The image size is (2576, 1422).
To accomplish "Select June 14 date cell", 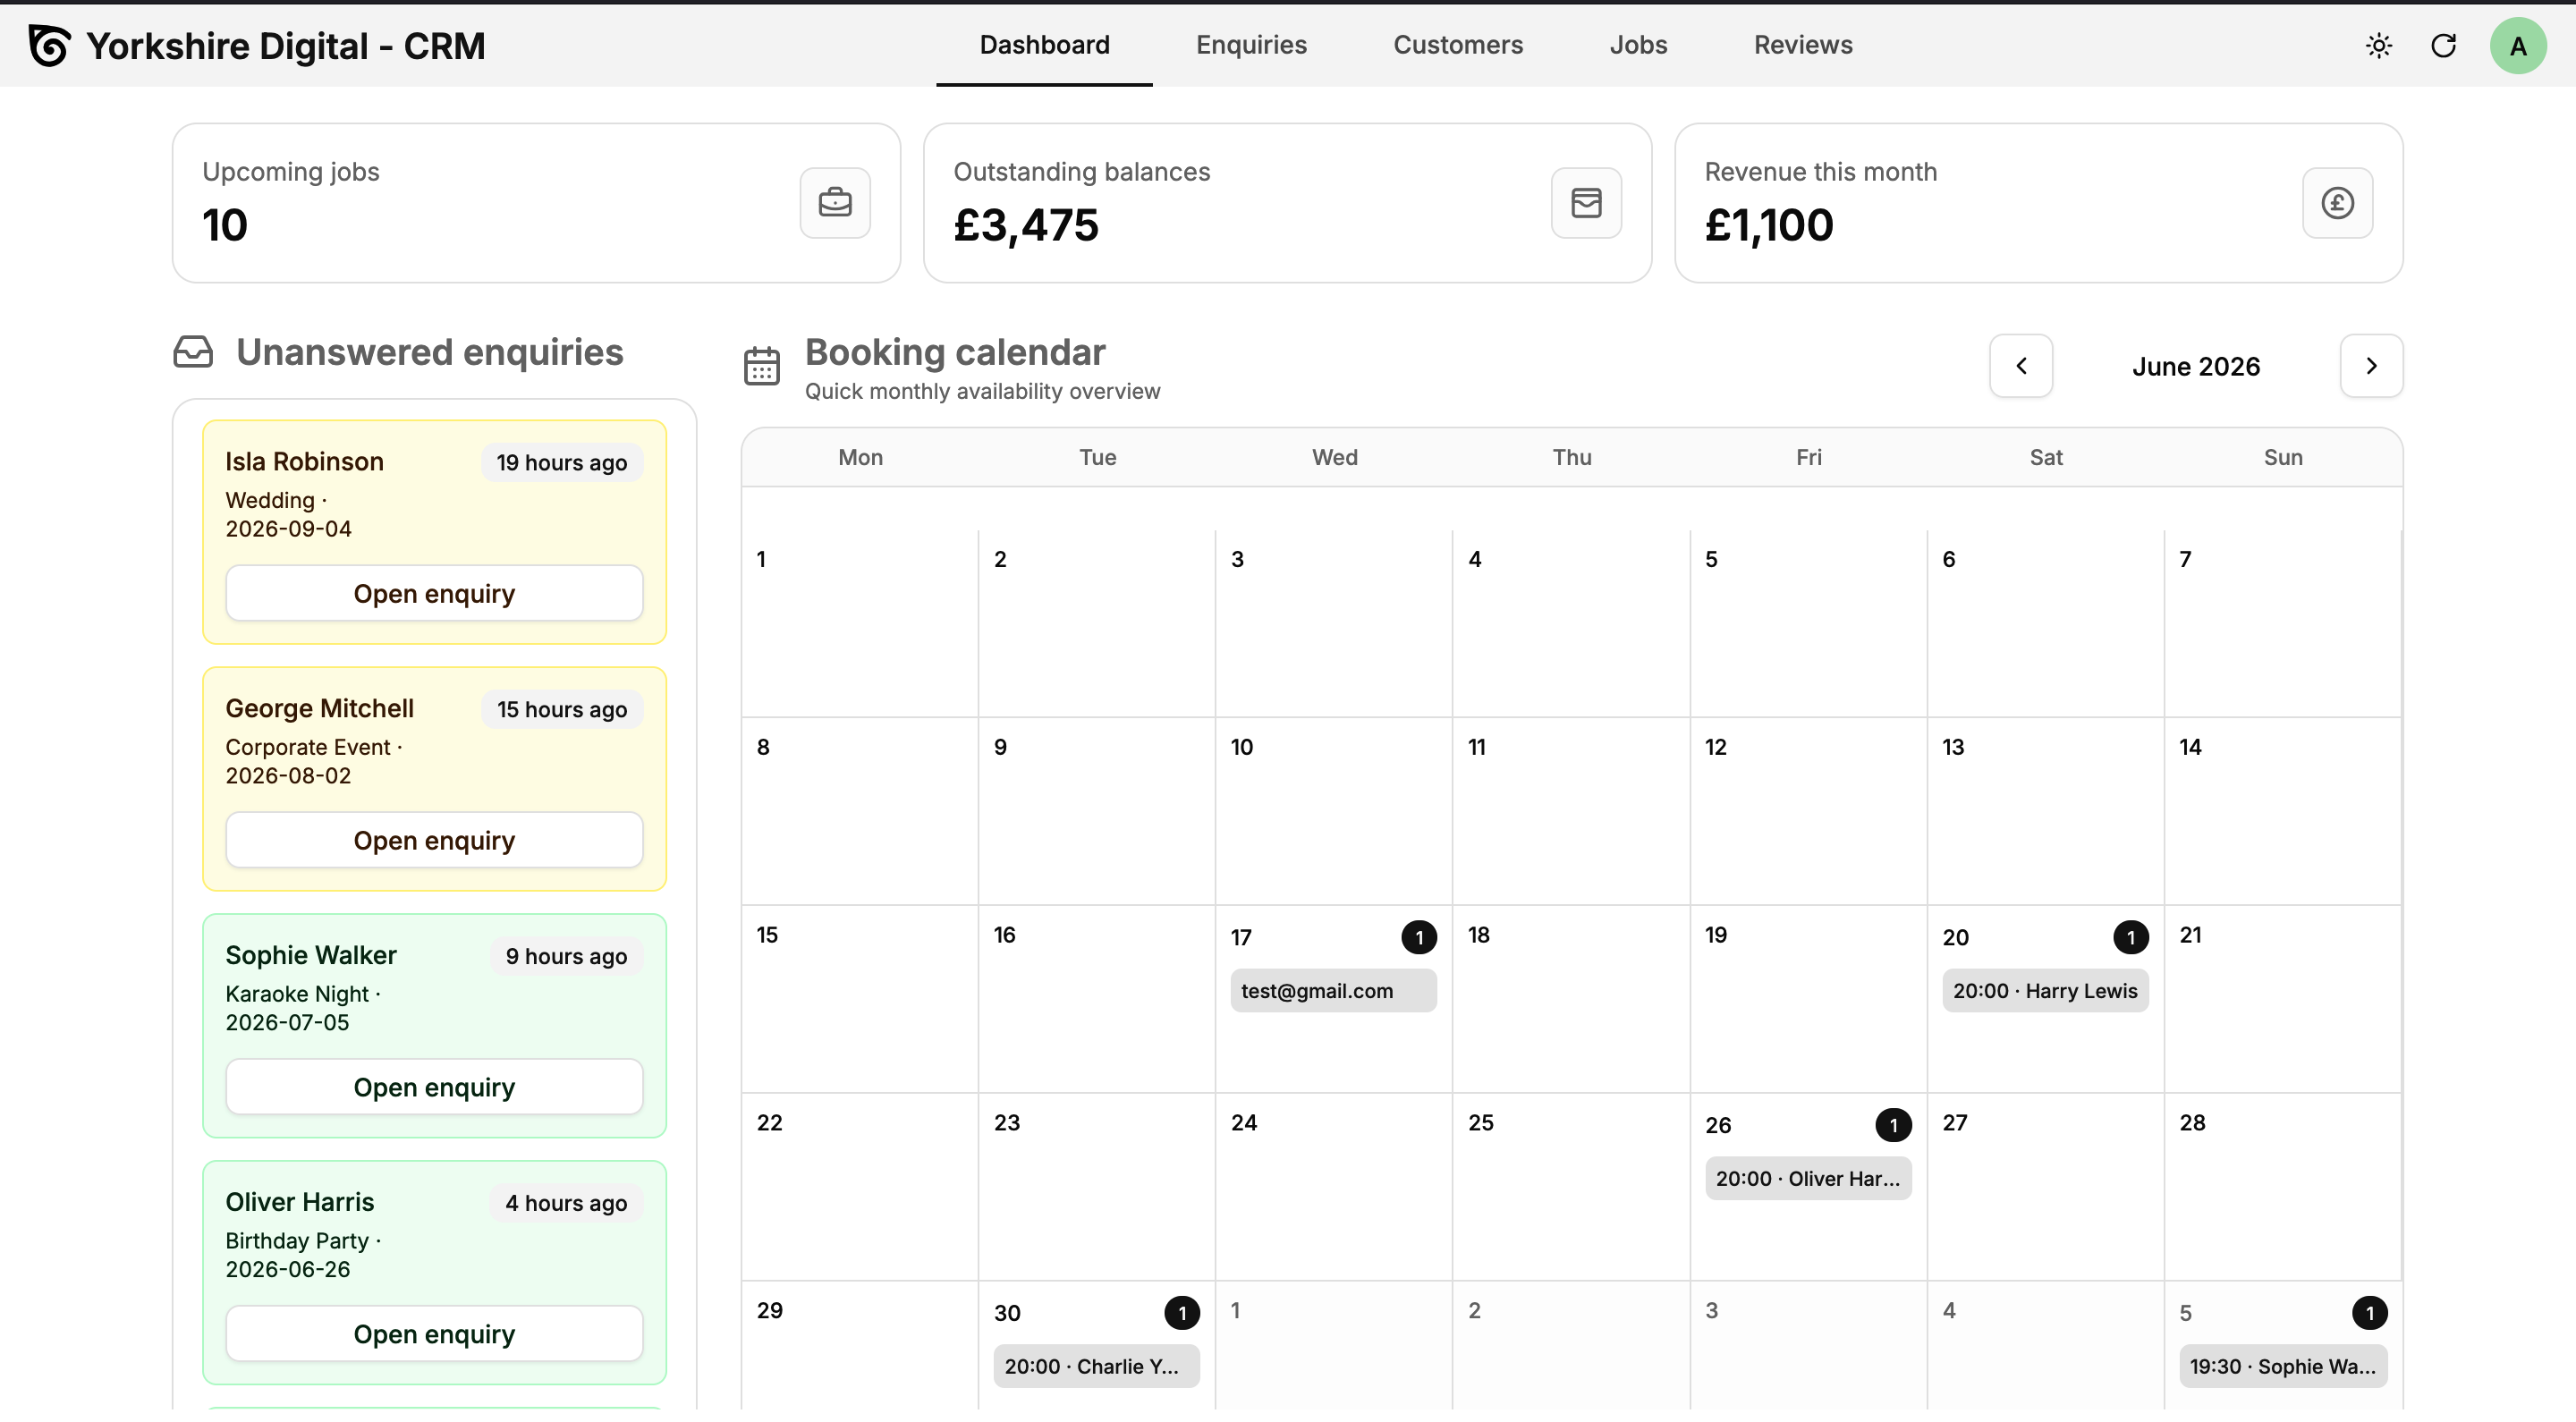I will click(x=2282, y=811).
